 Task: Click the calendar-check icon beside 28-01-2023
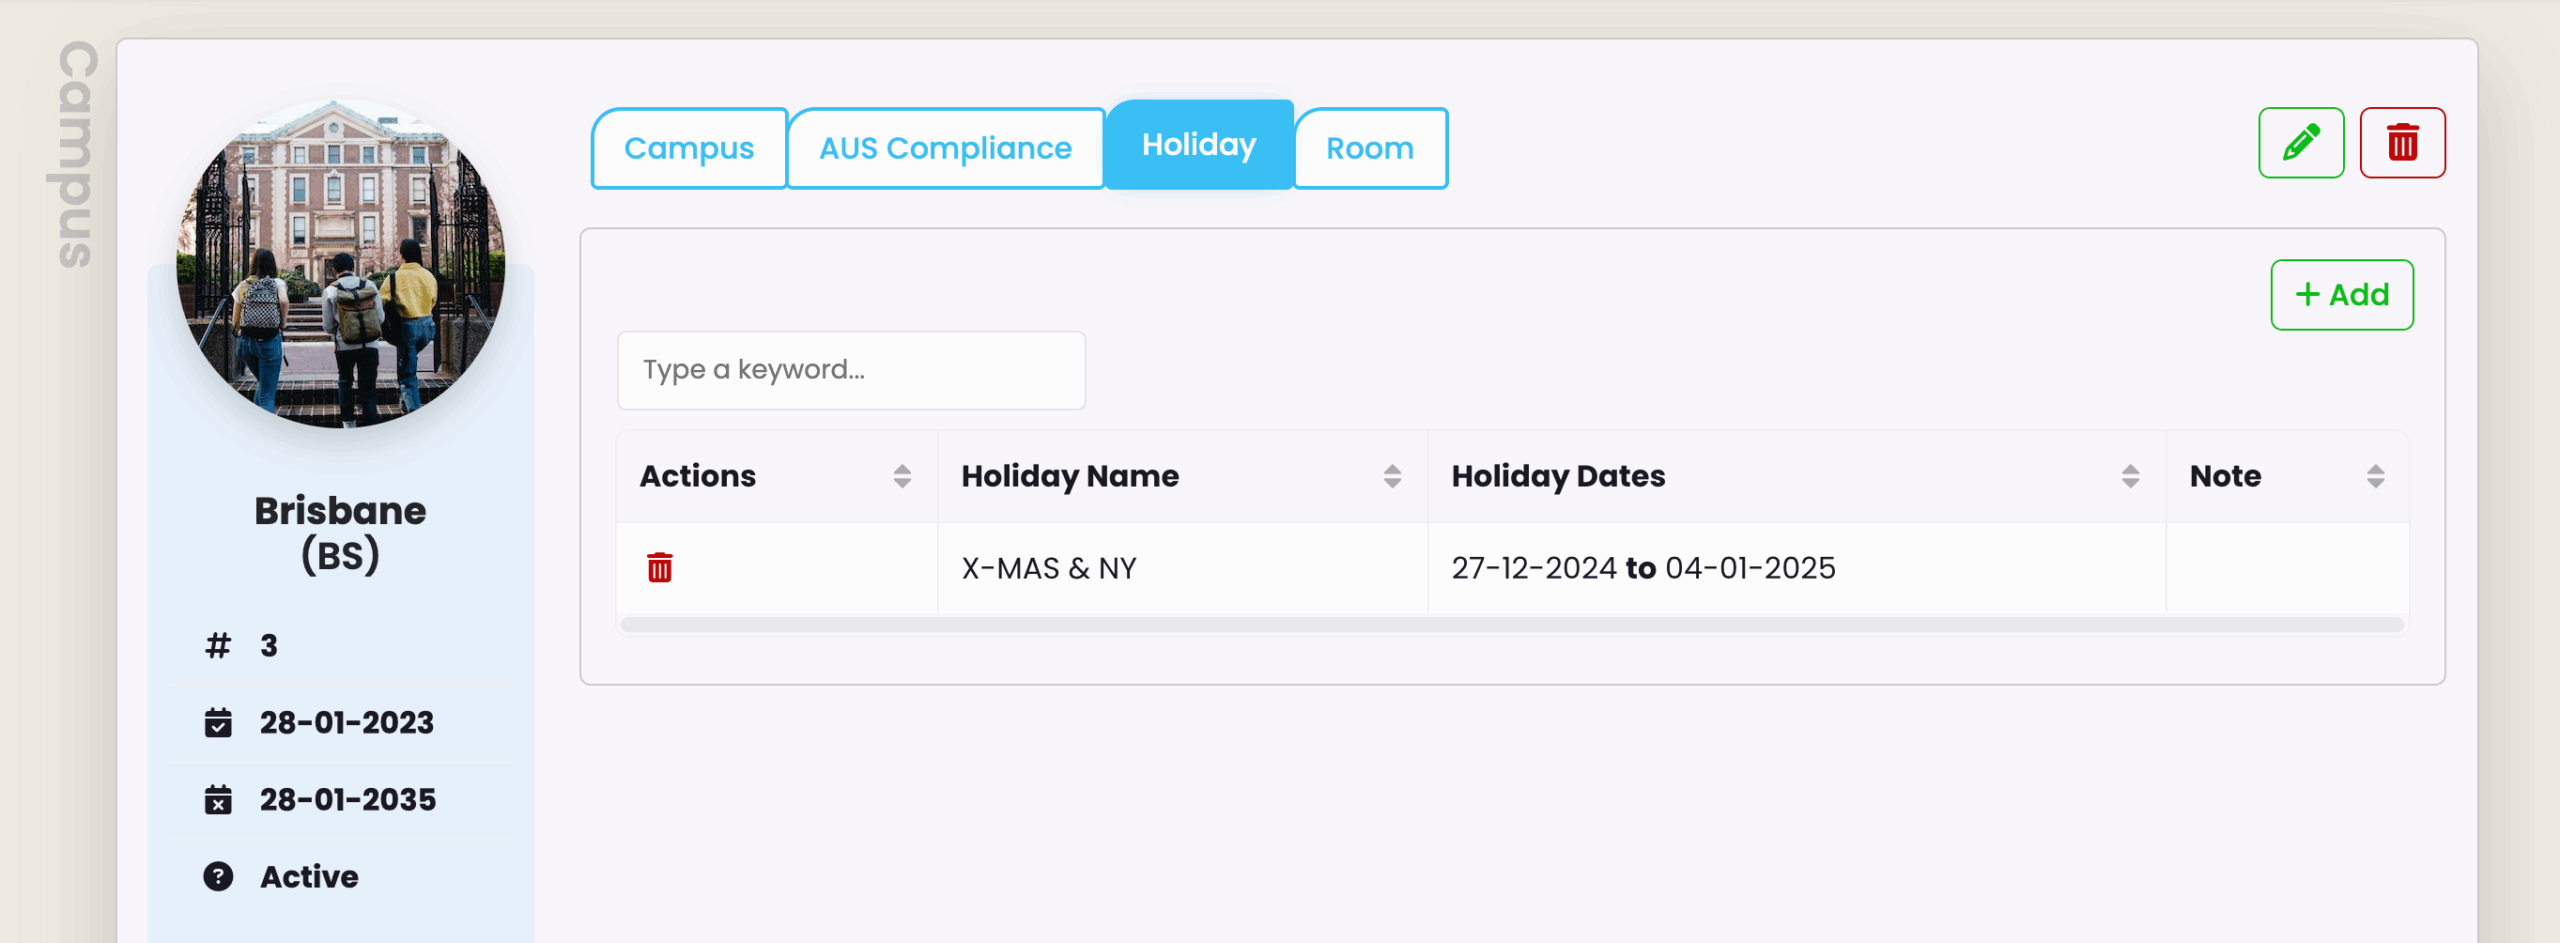218,722
